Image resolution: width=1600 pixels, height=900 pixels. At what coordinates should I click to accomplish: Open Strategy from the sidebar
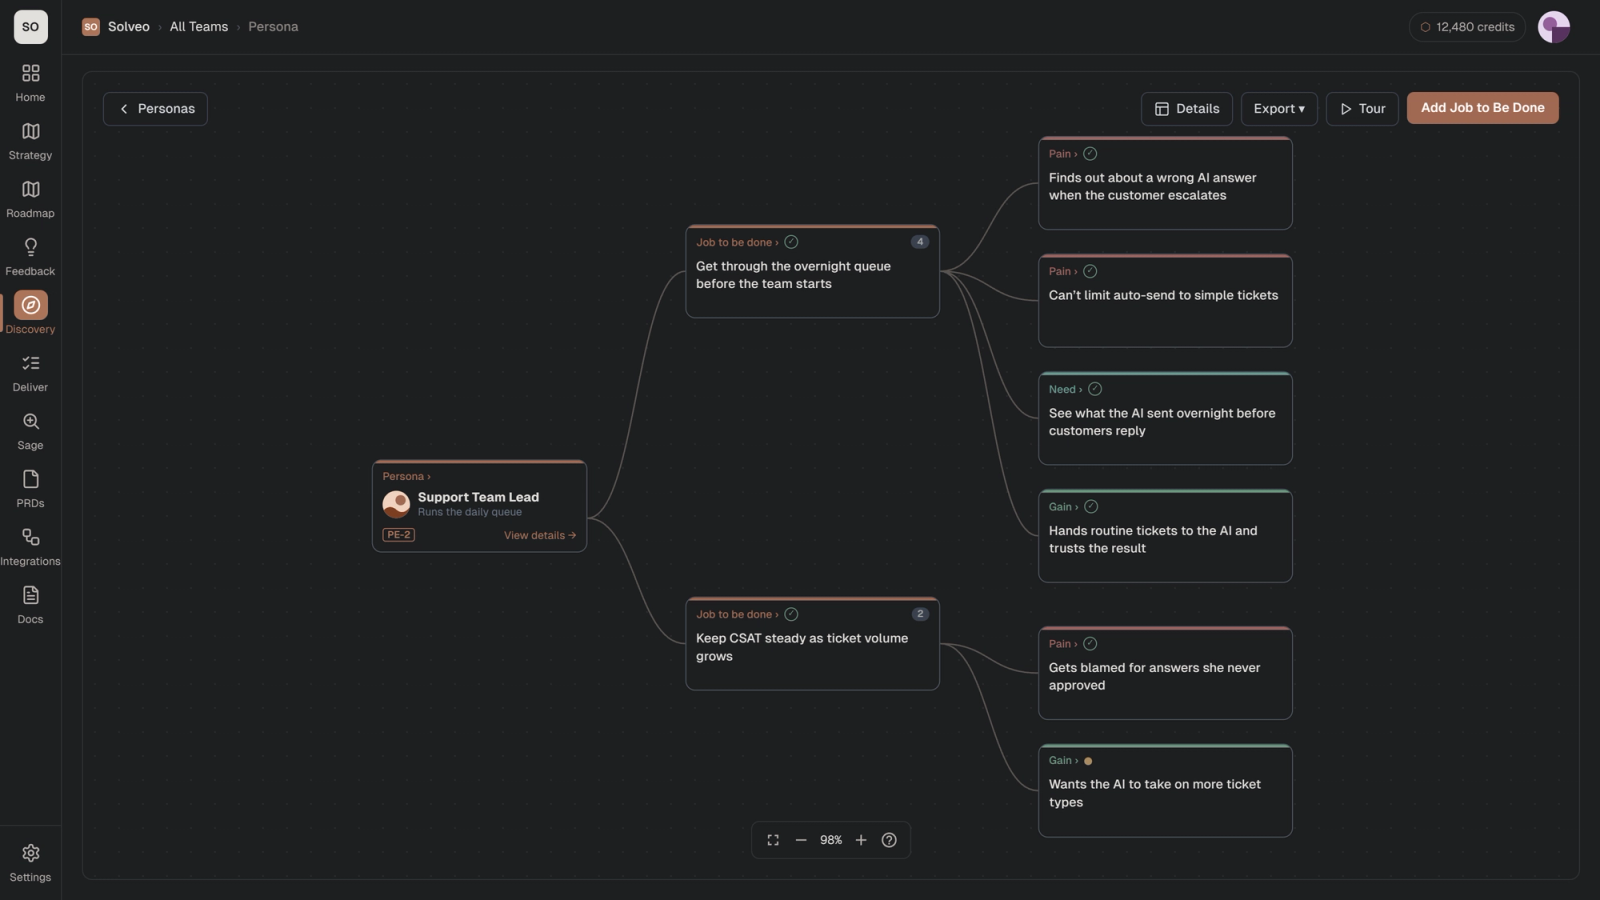pyautogui.click(x=30, y=141)
